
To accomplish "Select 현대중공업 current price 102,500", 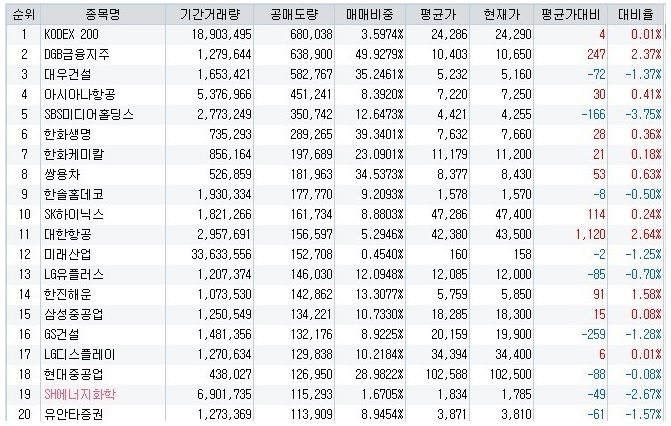I will point(511,375).
